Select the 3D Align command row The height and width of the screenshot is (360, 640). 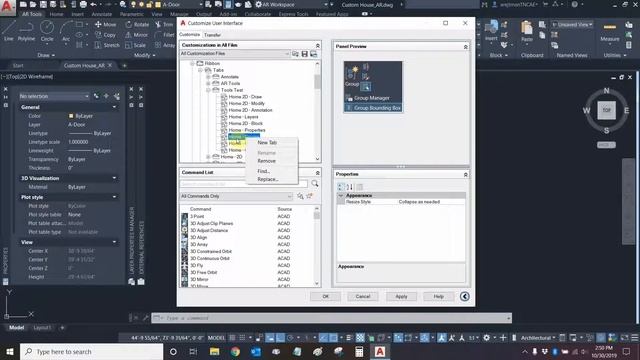247,237
